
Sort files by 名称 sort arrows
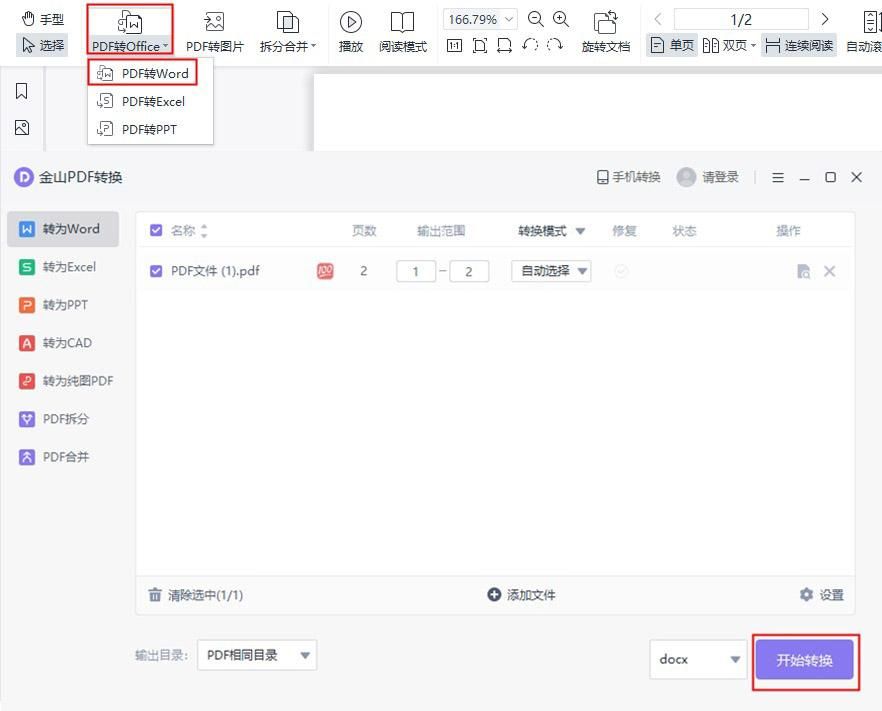tap(204, 231)
